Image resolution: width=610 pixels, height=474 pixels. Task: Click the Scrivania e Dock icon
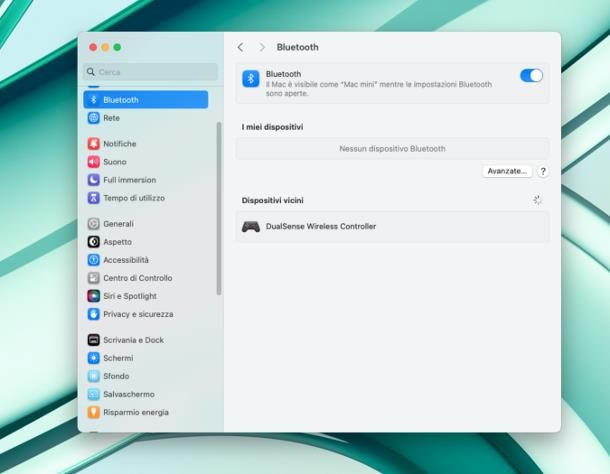93,340
